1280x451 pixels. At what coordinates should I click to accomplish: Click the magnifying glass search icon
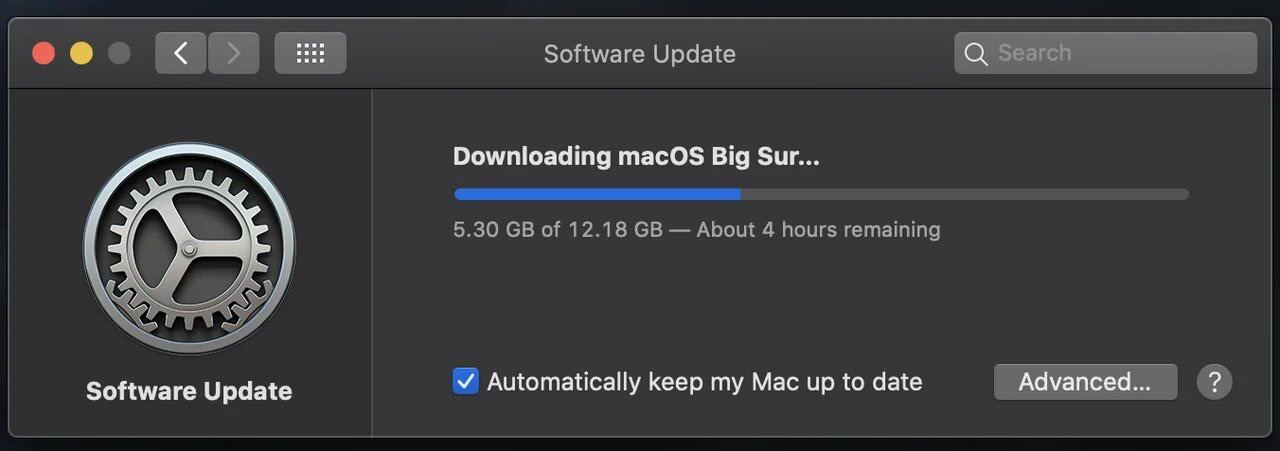pos(977,54)
